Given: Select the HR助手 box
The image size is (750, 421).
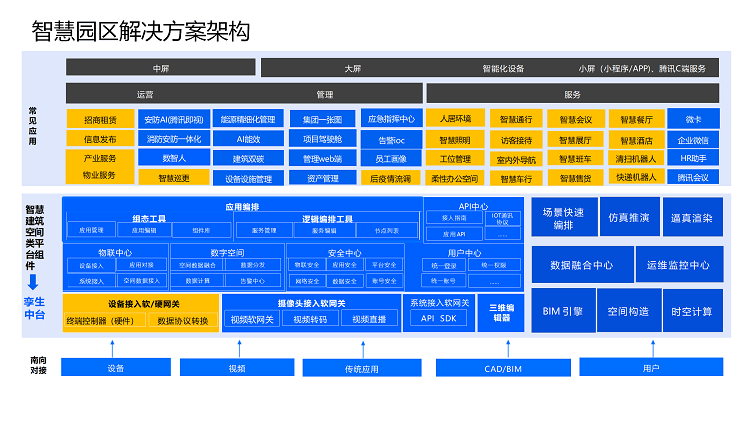Looking at the screenshot, I should (693, 158).
